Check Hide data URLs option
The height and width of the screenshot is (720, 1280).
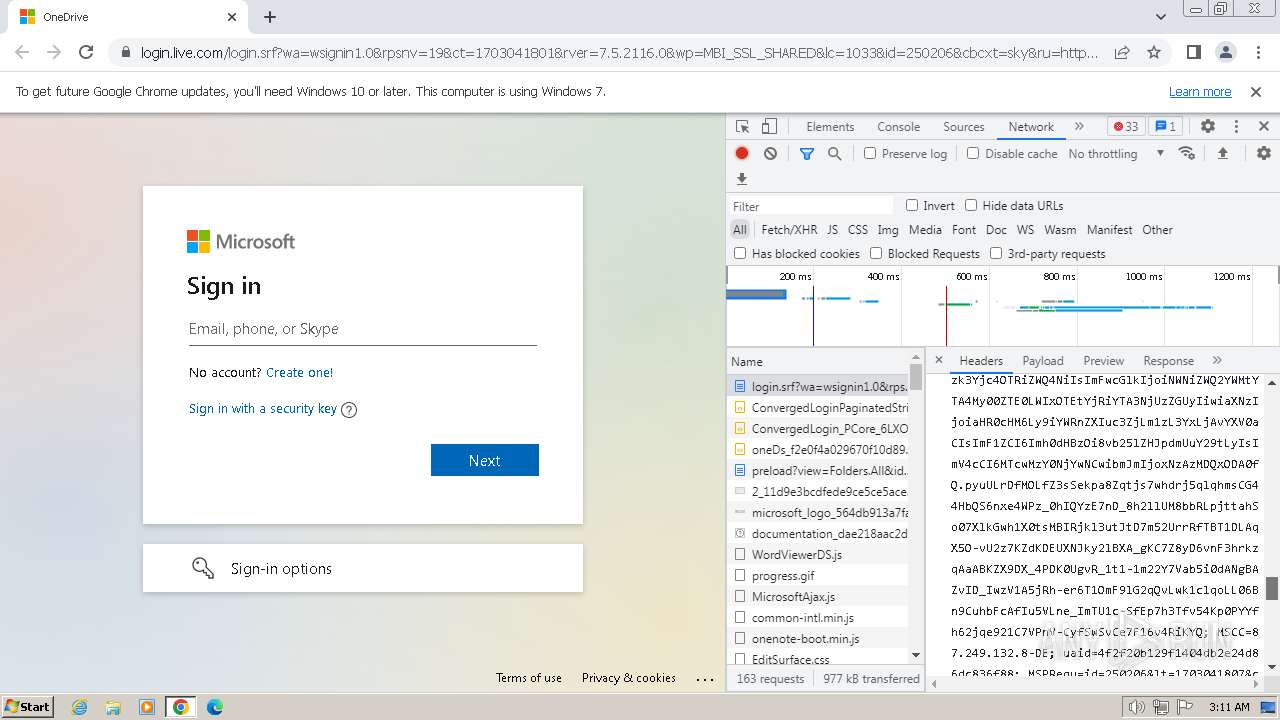tap(971, 205)
